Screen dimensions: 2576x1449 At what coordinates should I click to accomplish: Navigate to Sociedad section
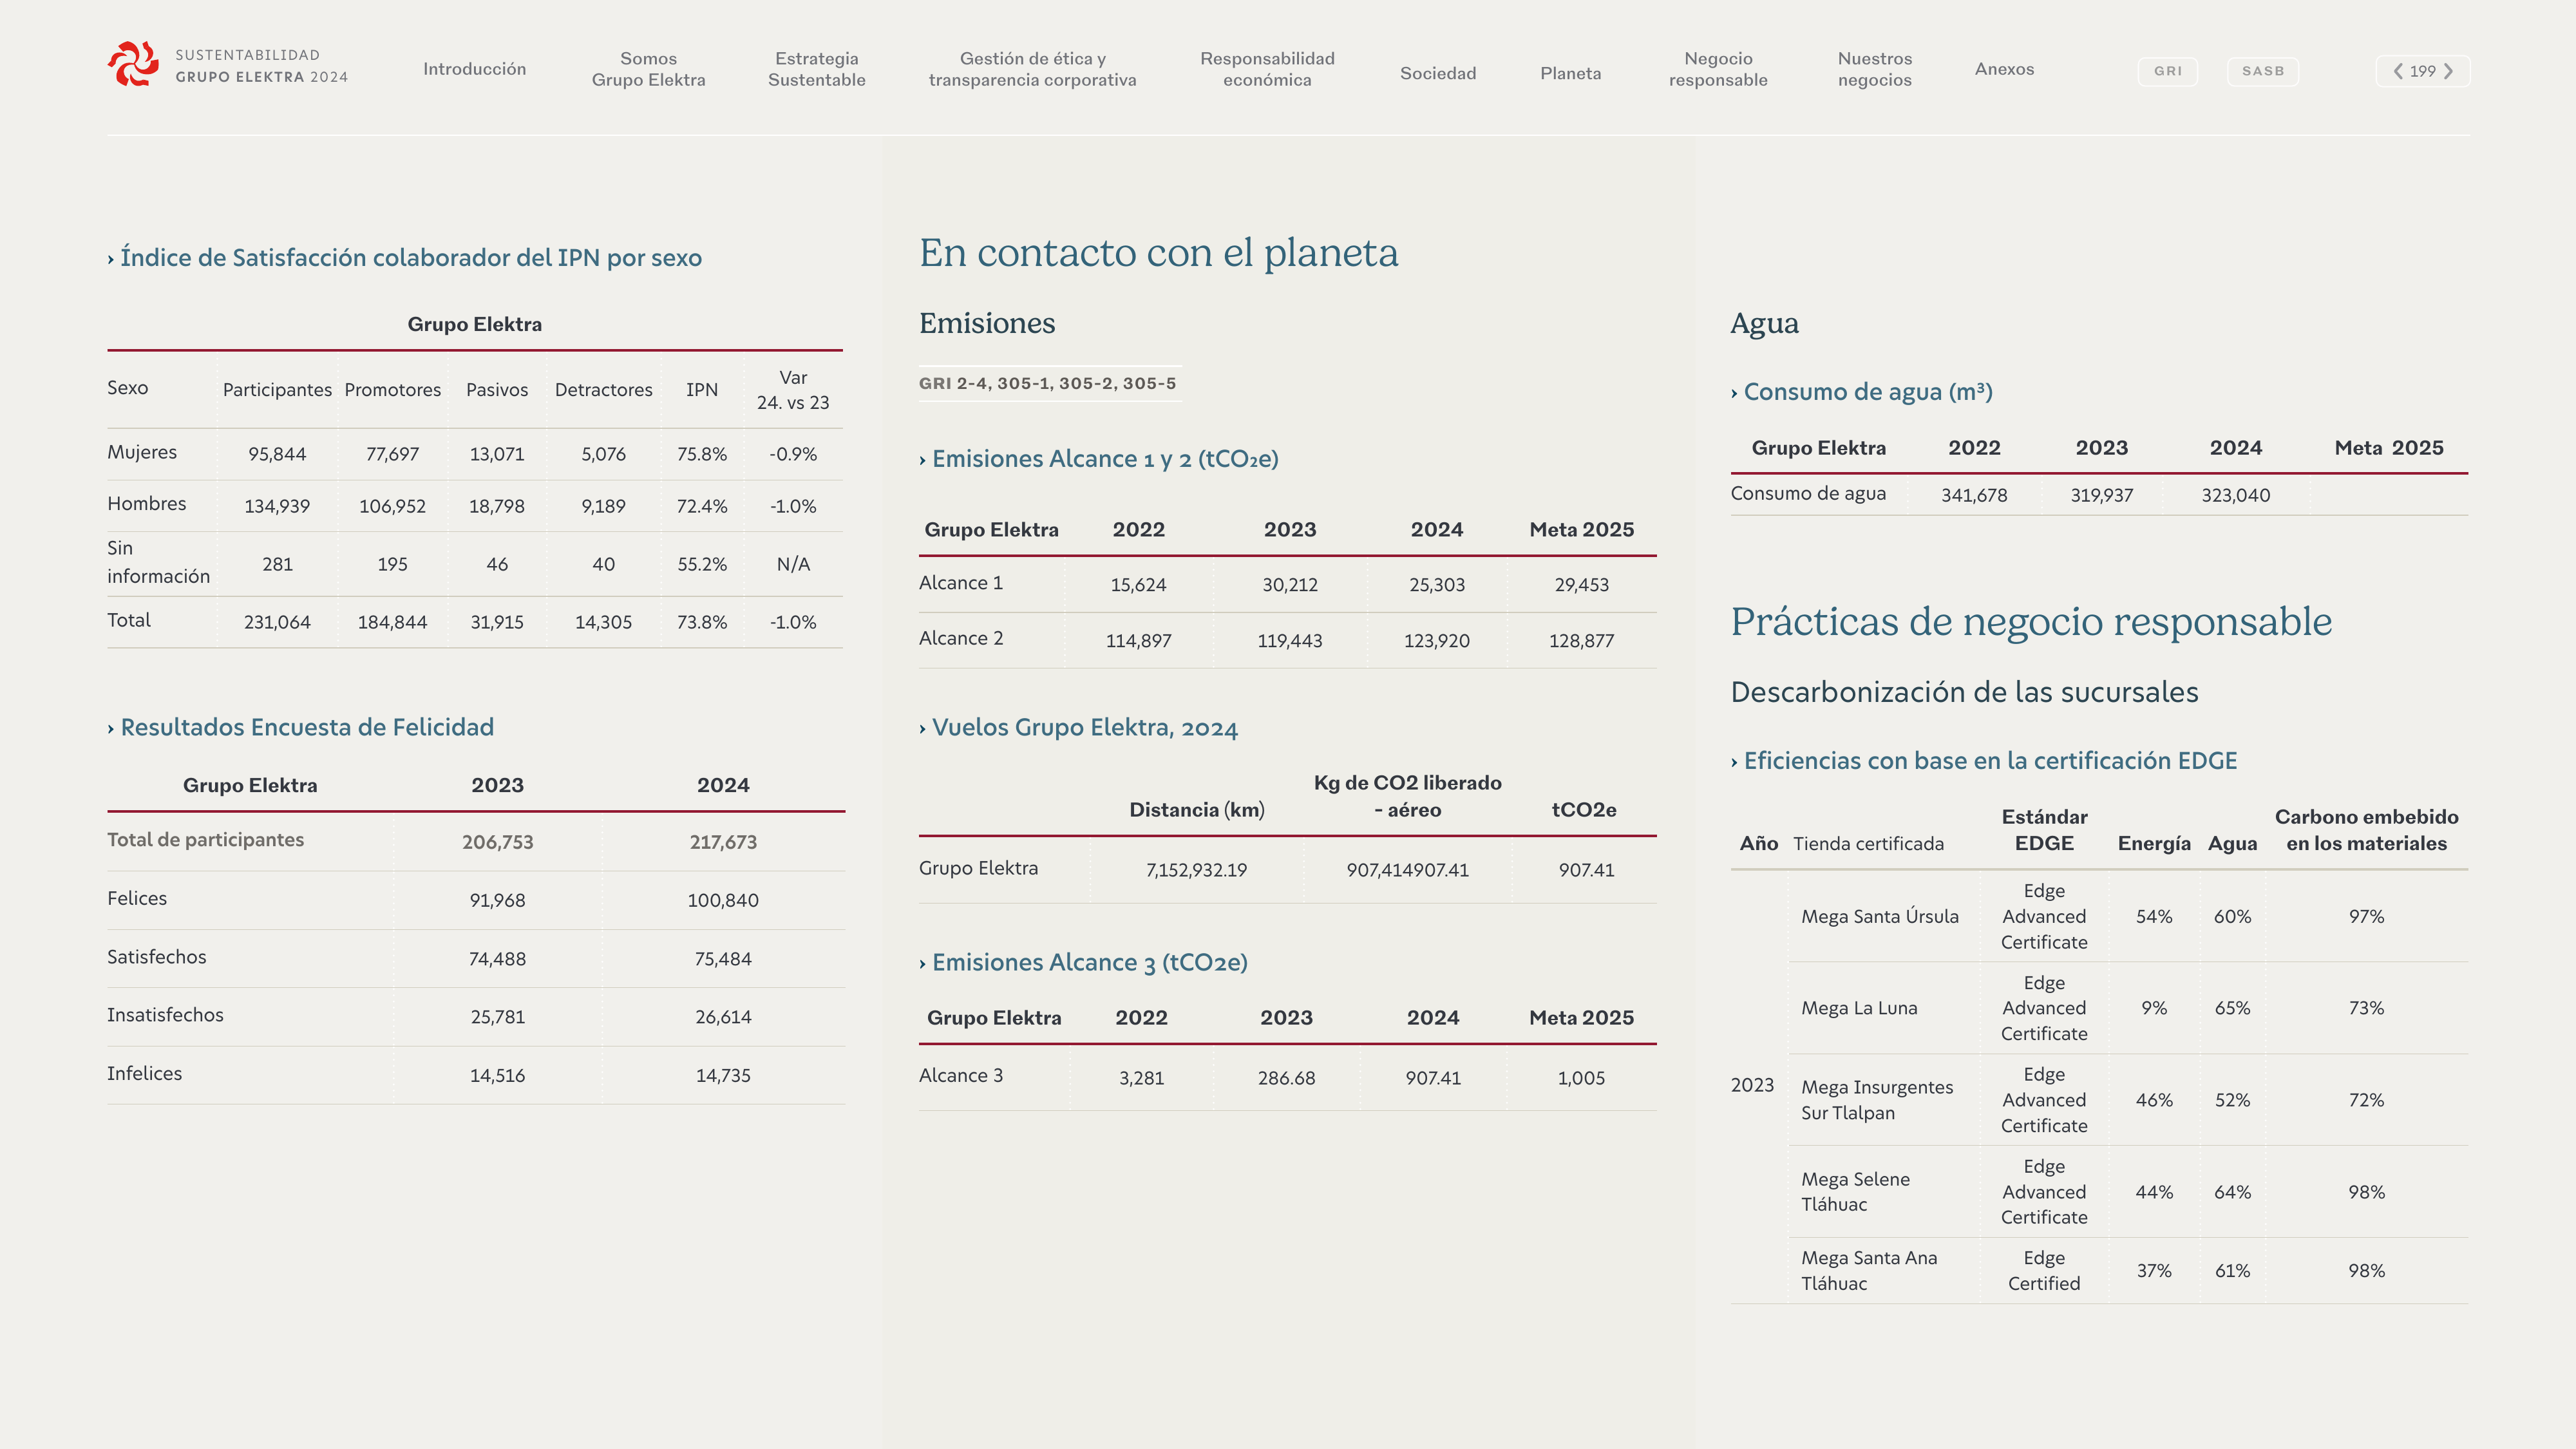pos(1438,73)
